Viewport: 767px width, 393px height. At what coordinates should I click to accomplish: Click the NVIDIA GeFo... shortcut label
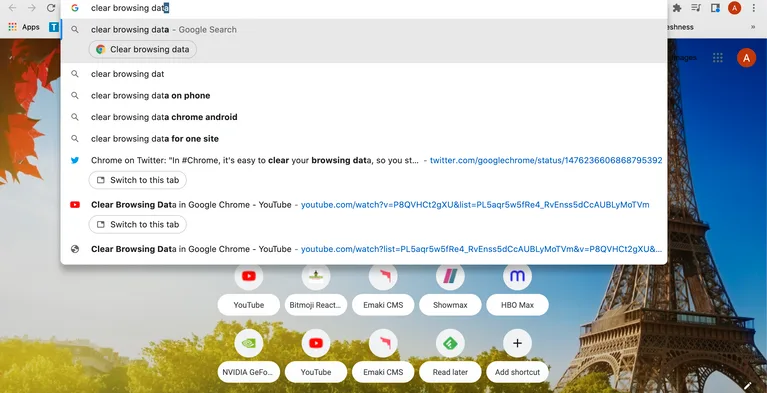[248, 372]
